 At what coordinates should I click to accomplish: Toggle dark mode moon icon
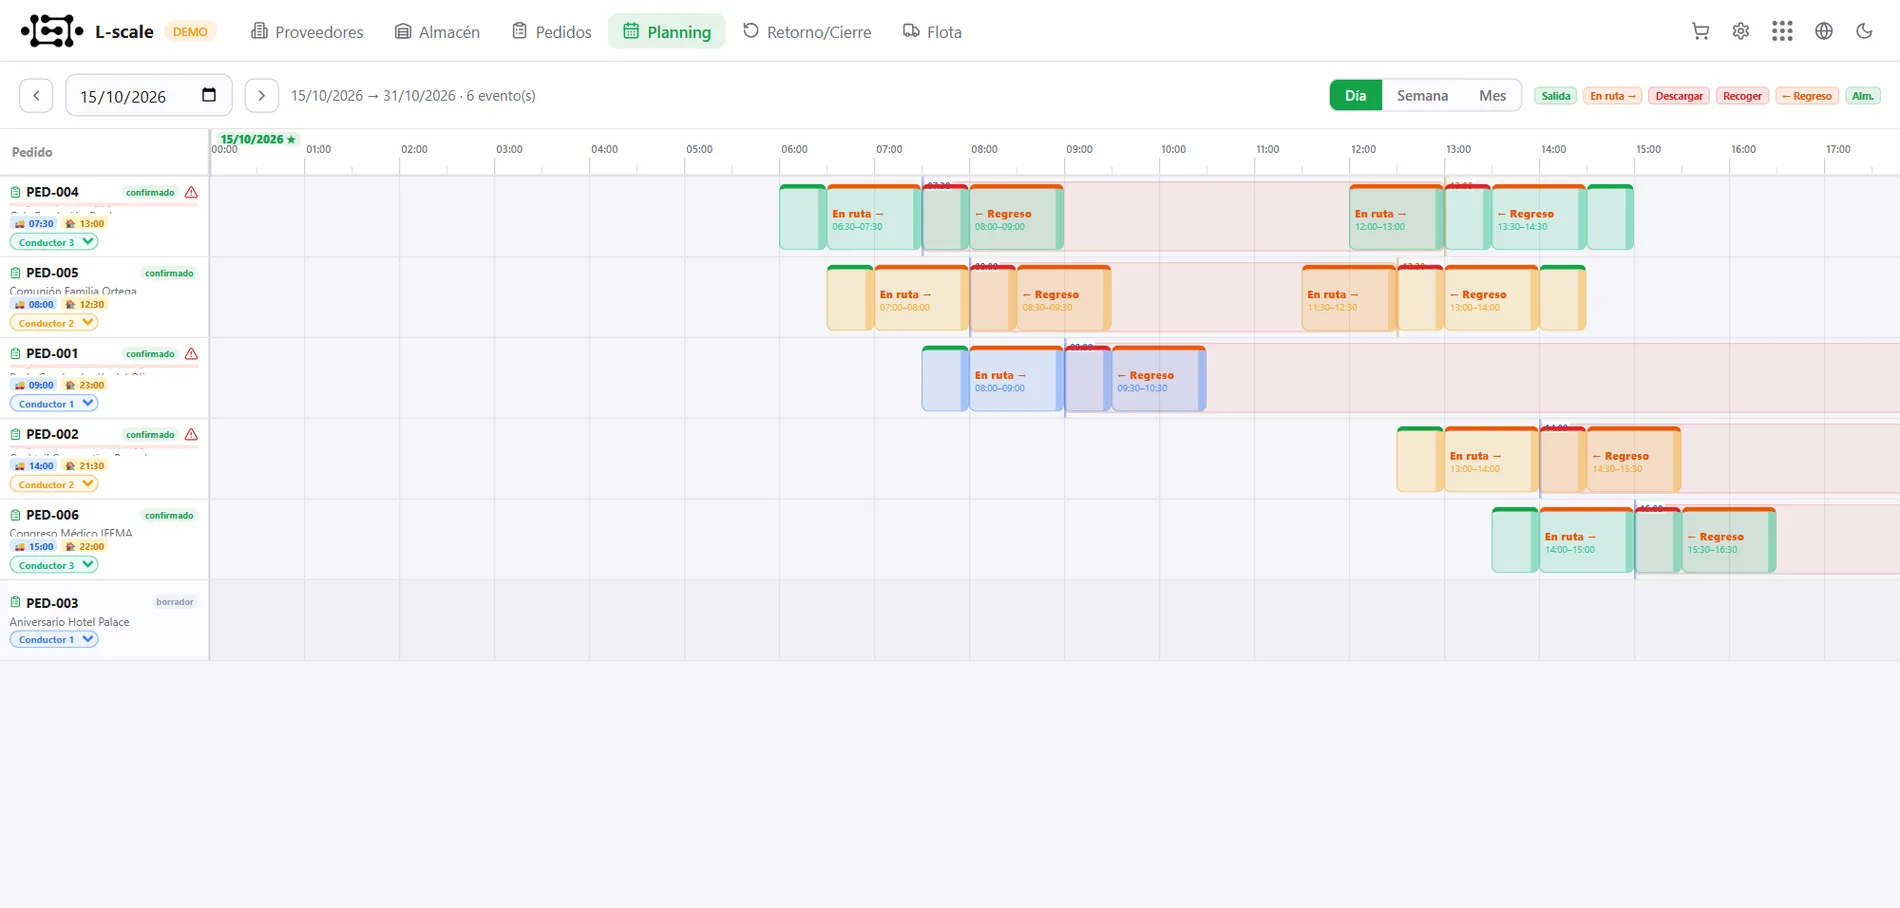tap(1864, 31)
